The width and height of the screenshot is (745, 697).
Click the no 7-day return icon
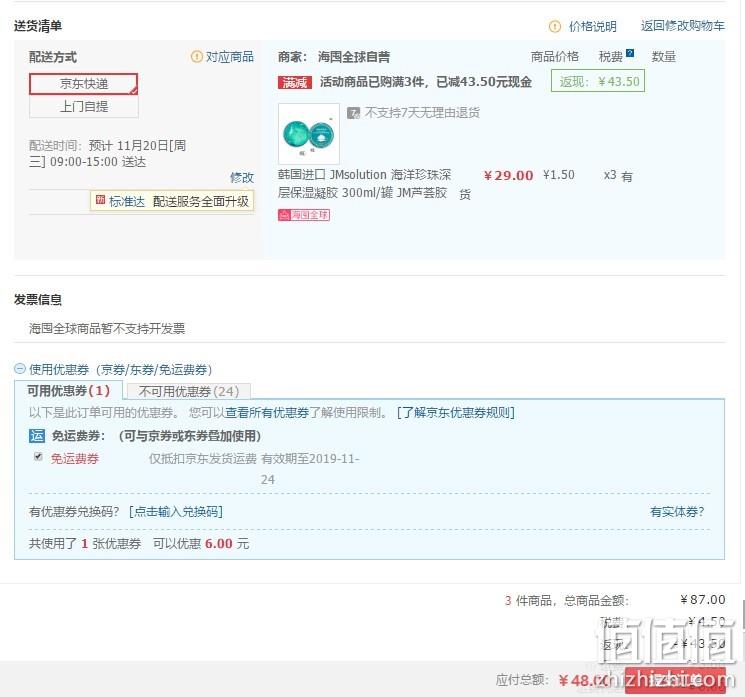click(353, 113)
